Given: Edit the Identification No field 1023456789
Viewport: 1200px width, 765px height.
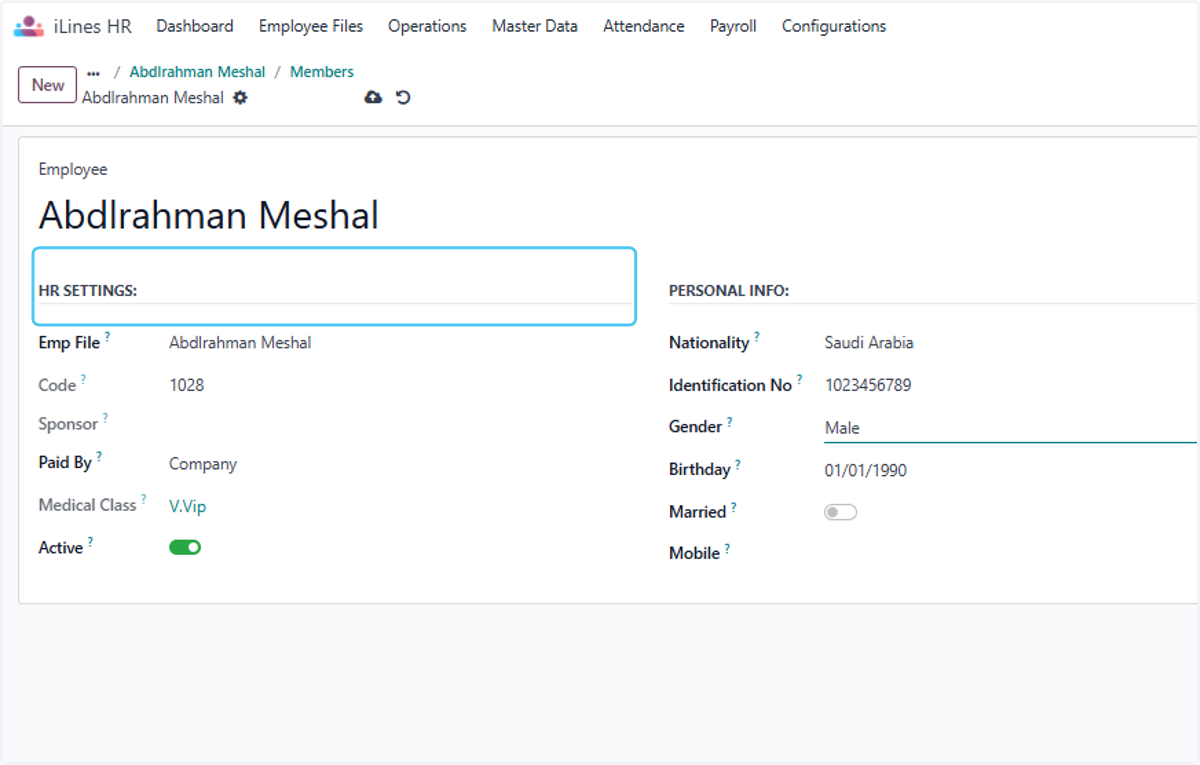Looking at the screenshot, I should coord(1010,385).
